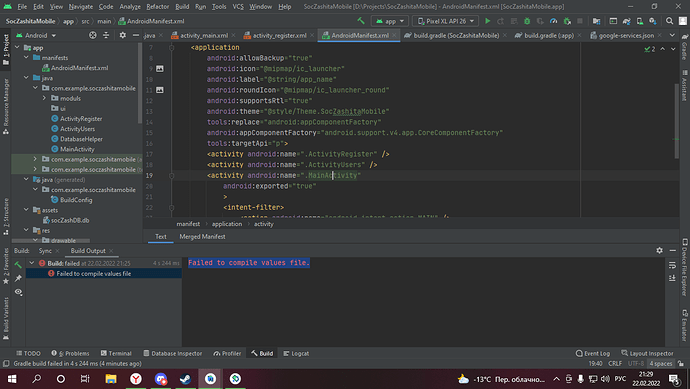
Task: Open Search Everywhere magnifier icon
Action: tap(669, 21)
